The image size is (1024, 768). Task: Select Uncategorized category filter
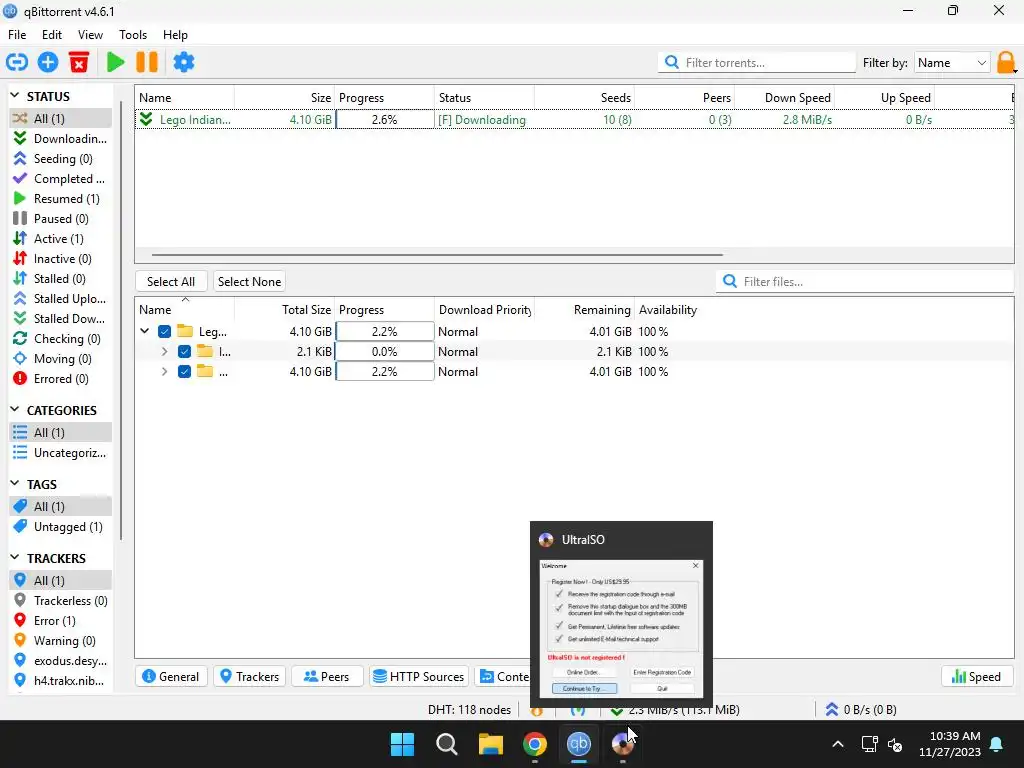tap(61, 453)
